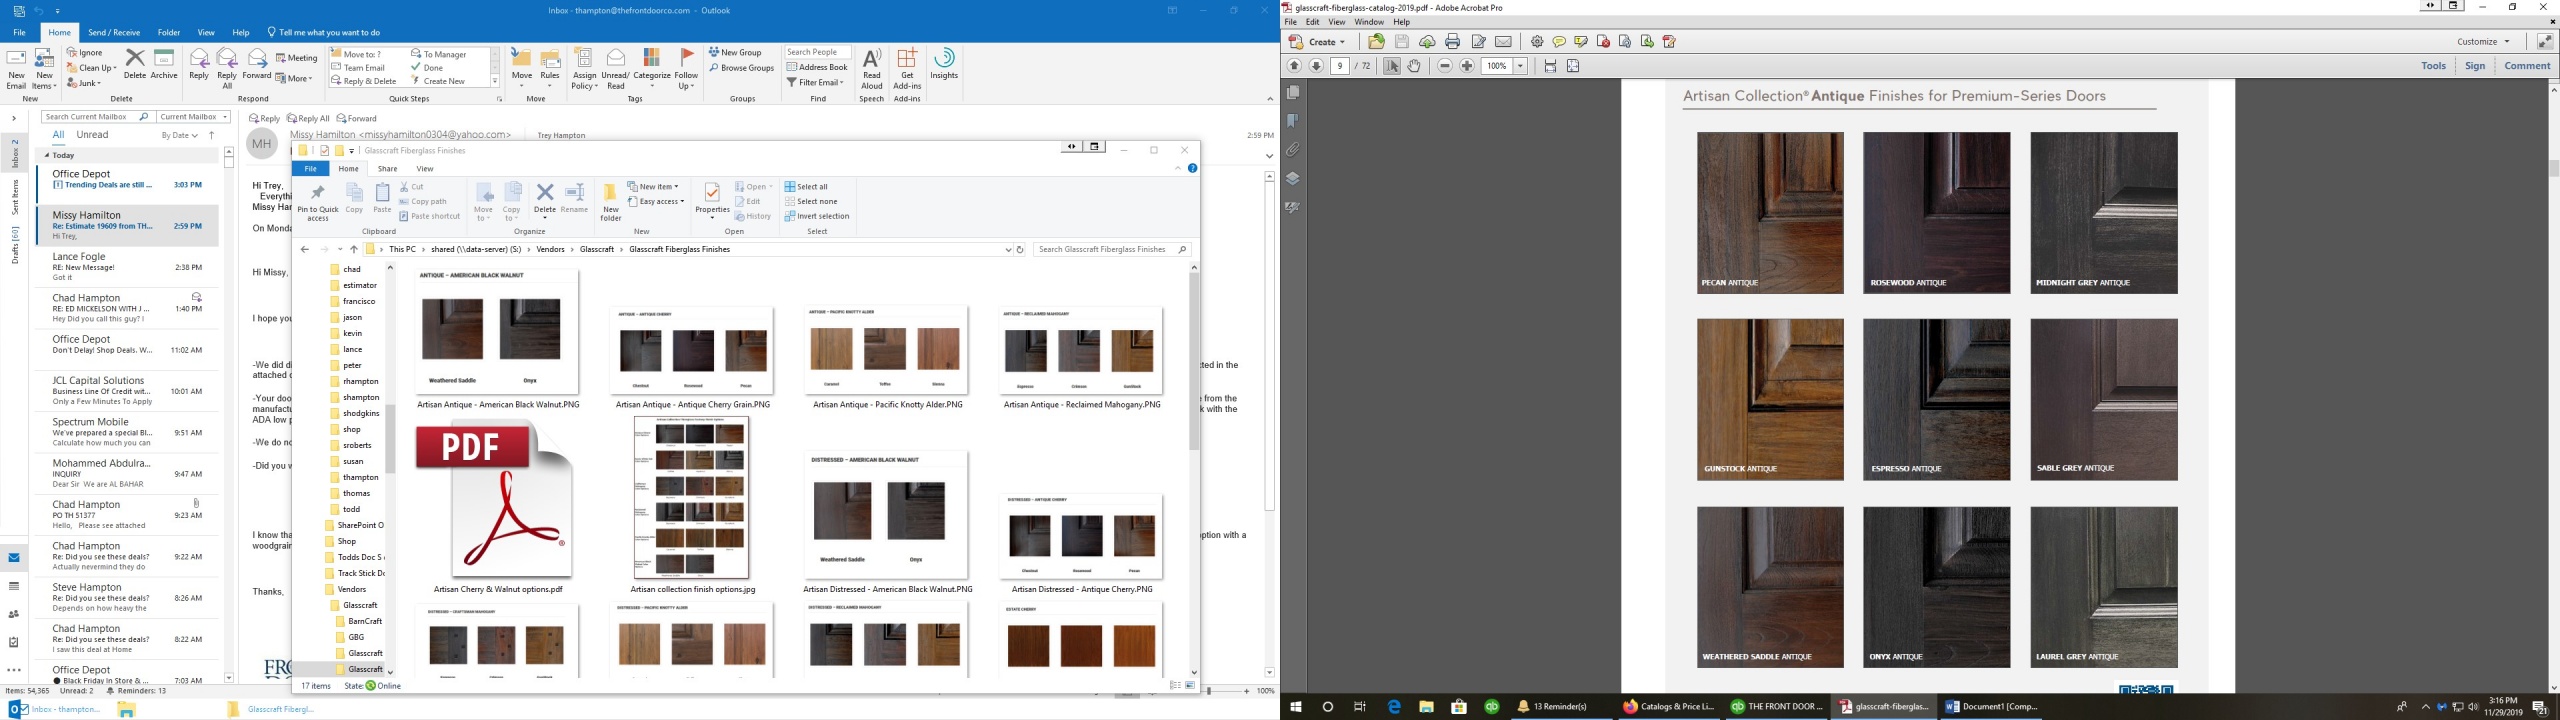2560x720 pixels.
Task: Go to the next page in Acrobat
Action: click(x=1316, y=66)
